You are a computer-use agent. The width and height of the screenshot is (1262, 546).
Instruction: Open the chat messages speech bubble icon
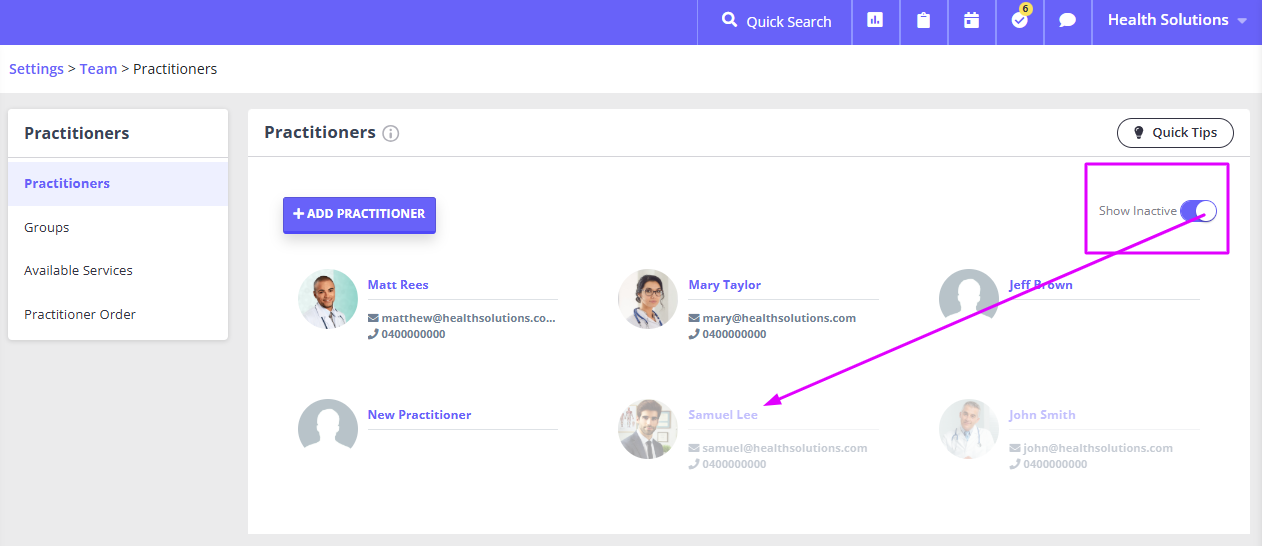1067,21
